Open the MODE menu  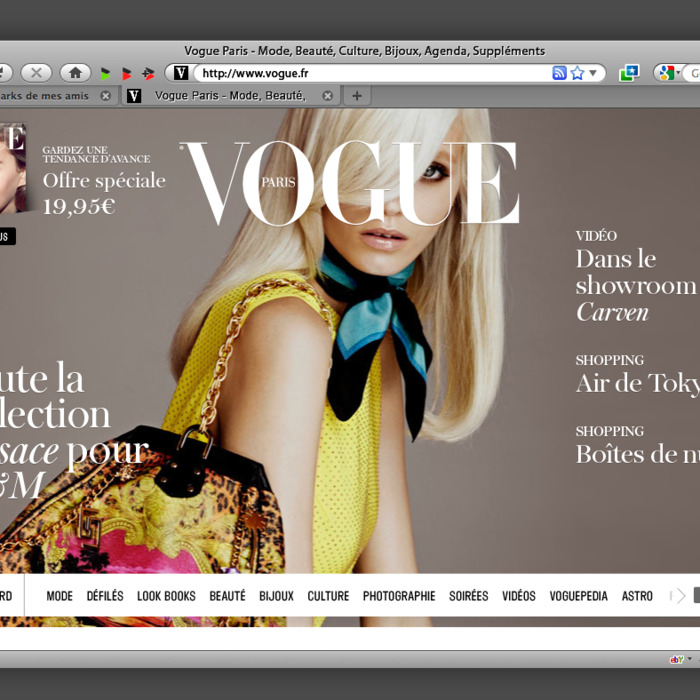[x=59, y=596]
